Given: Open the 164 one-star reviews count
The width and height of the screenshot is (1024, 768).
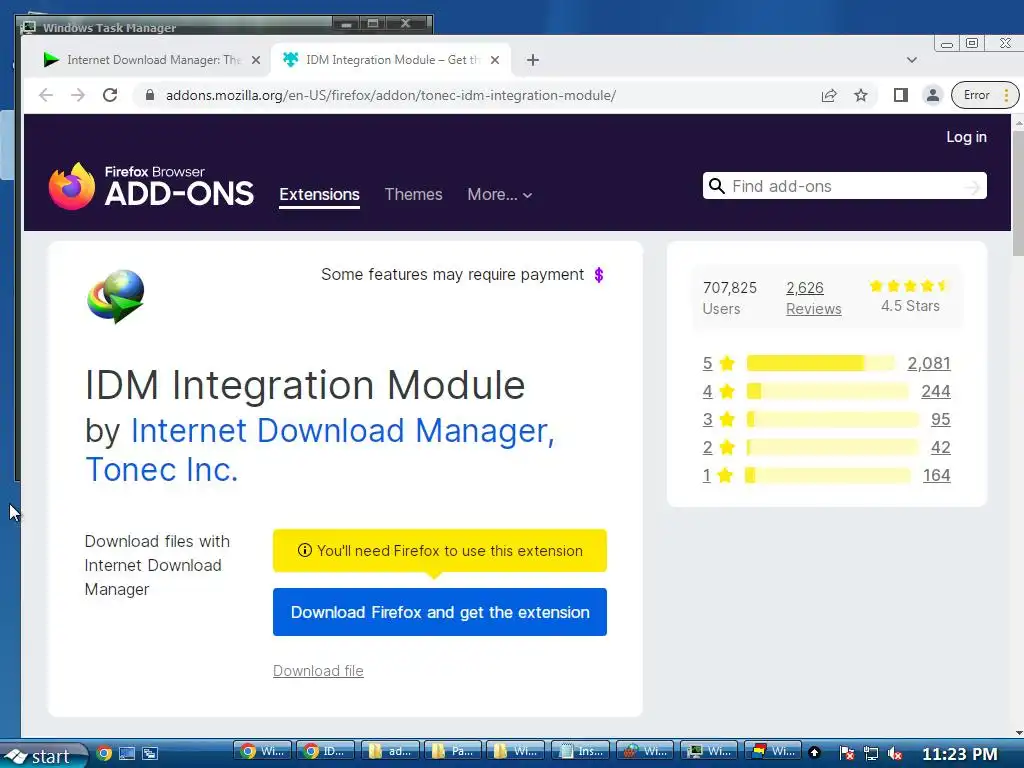Looking at the screenshot, I should [x=936, y=475].
